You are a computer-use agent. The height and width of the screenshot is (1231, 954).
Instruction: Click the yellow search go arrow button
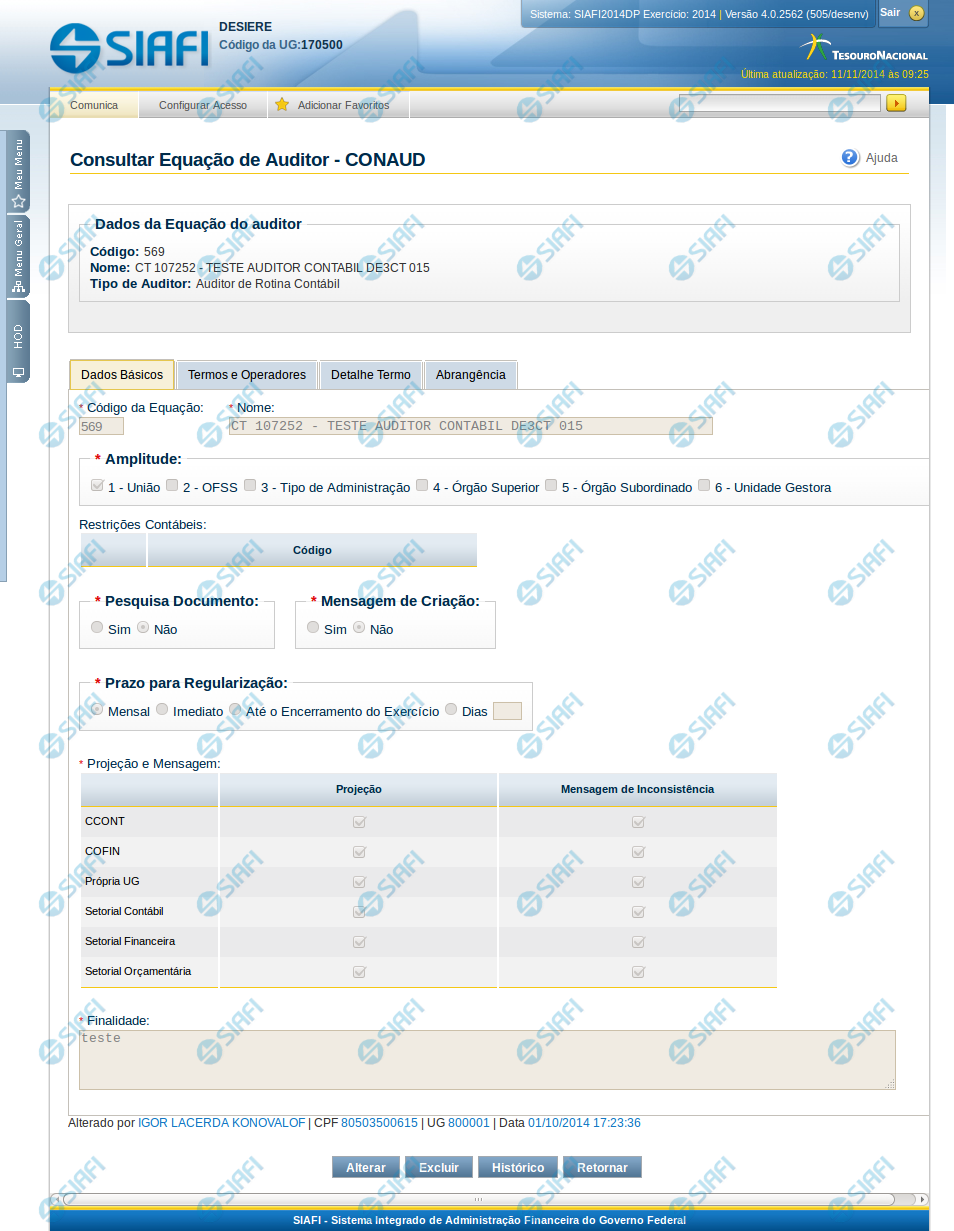[x=896, y=103]
